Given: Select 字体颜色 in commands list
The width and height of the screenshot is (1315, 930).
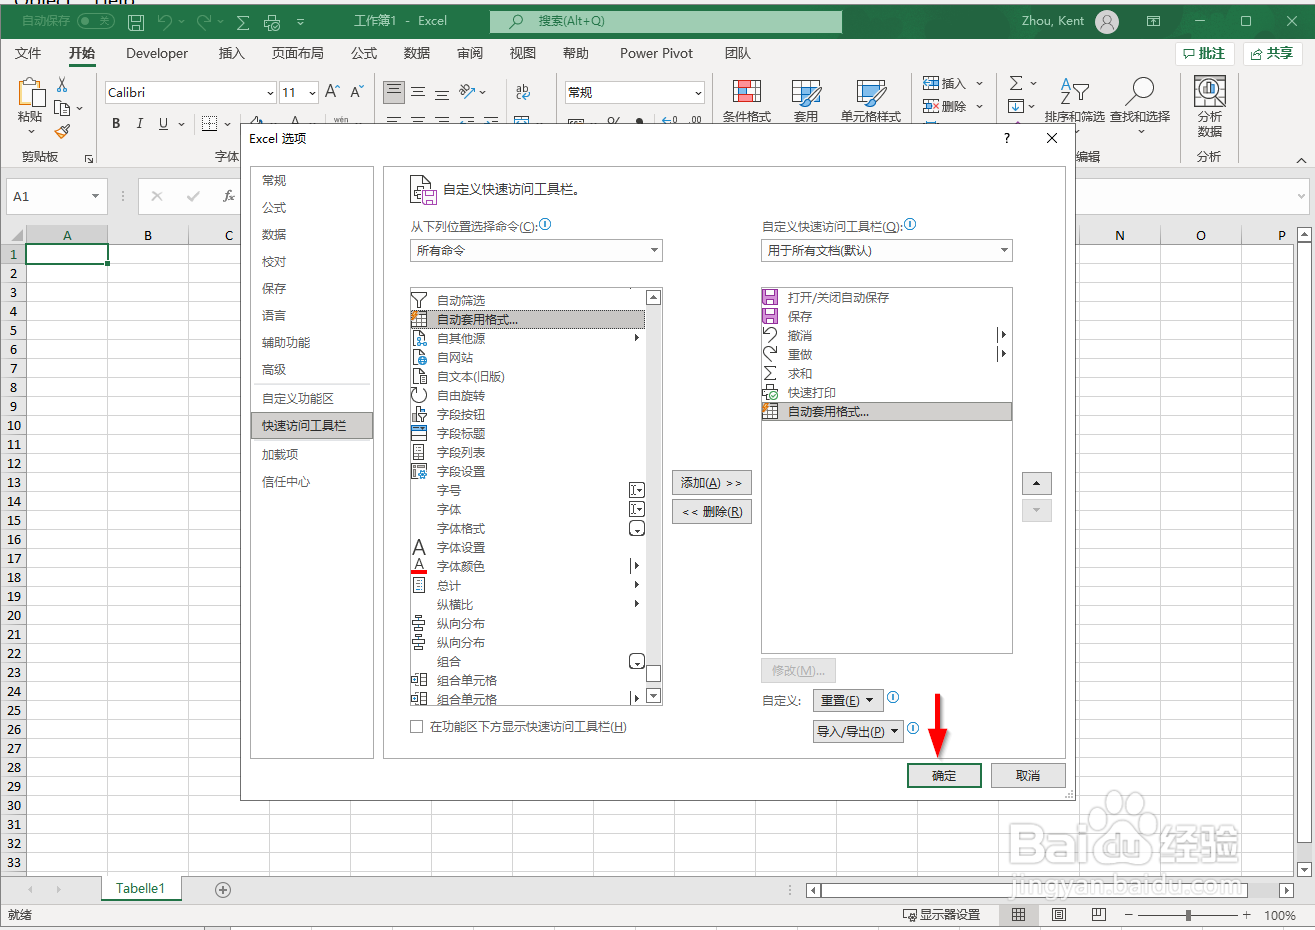Looking at the screenshot, I should [x=528, y=566].
